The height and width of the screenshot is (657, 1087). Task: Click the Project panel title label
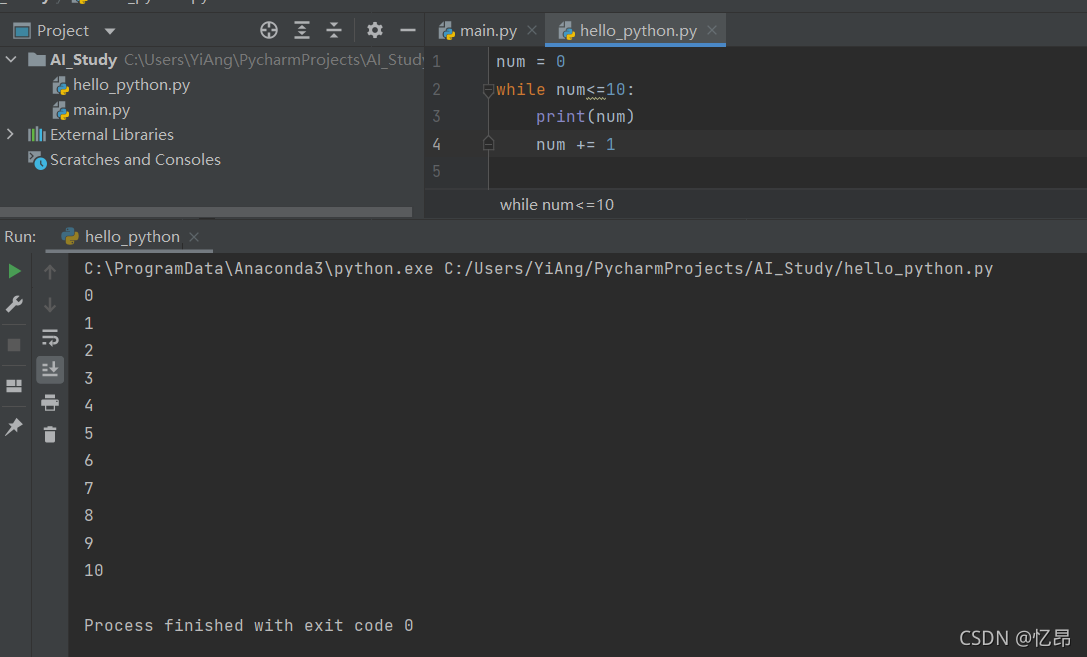[62, 30]
